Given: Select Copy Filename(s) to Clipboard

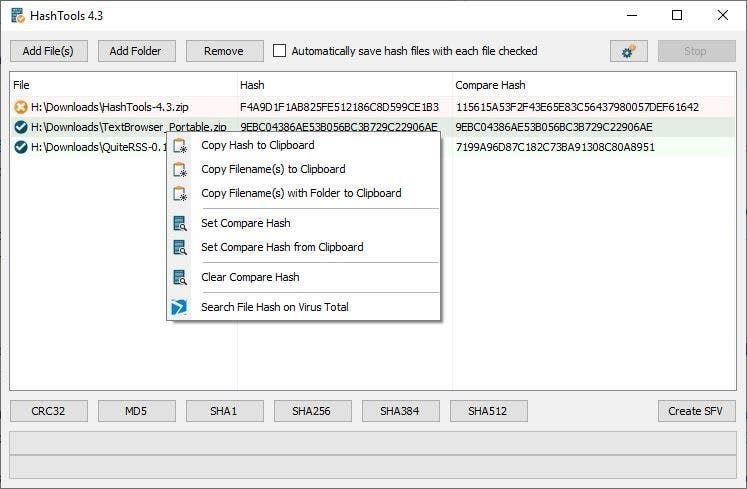Looking at the screenshot, I should 303,169.
